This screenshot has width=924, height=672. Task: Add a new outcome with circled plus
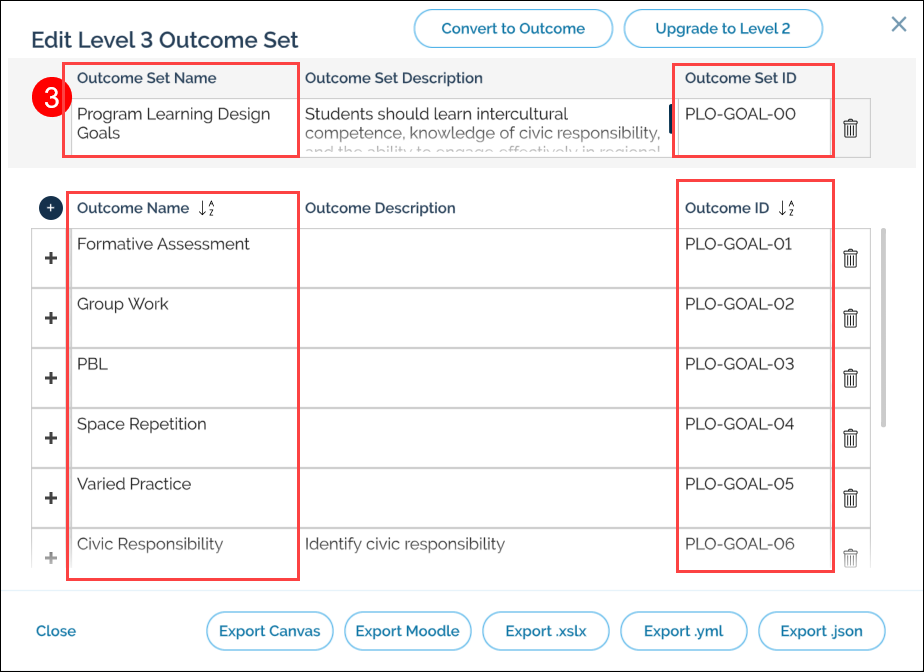tap(50, 208)
